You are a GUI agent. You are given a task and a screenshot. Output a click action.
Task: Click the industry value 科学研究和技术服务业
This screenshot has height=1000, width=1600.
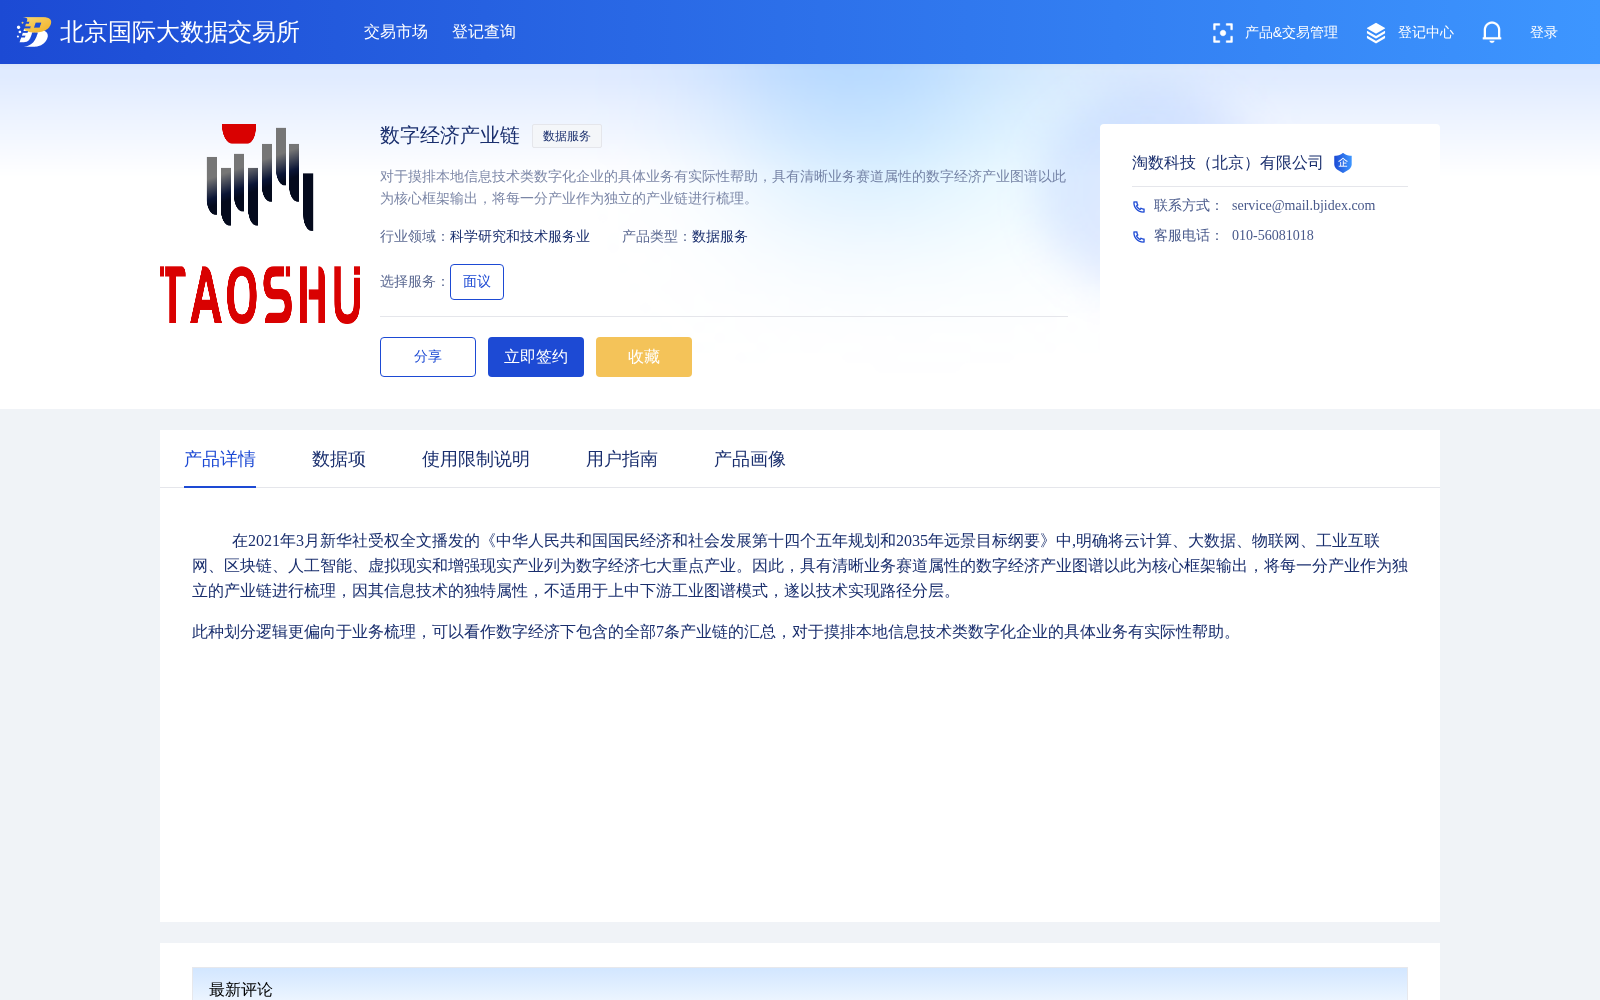pos(520,237)
